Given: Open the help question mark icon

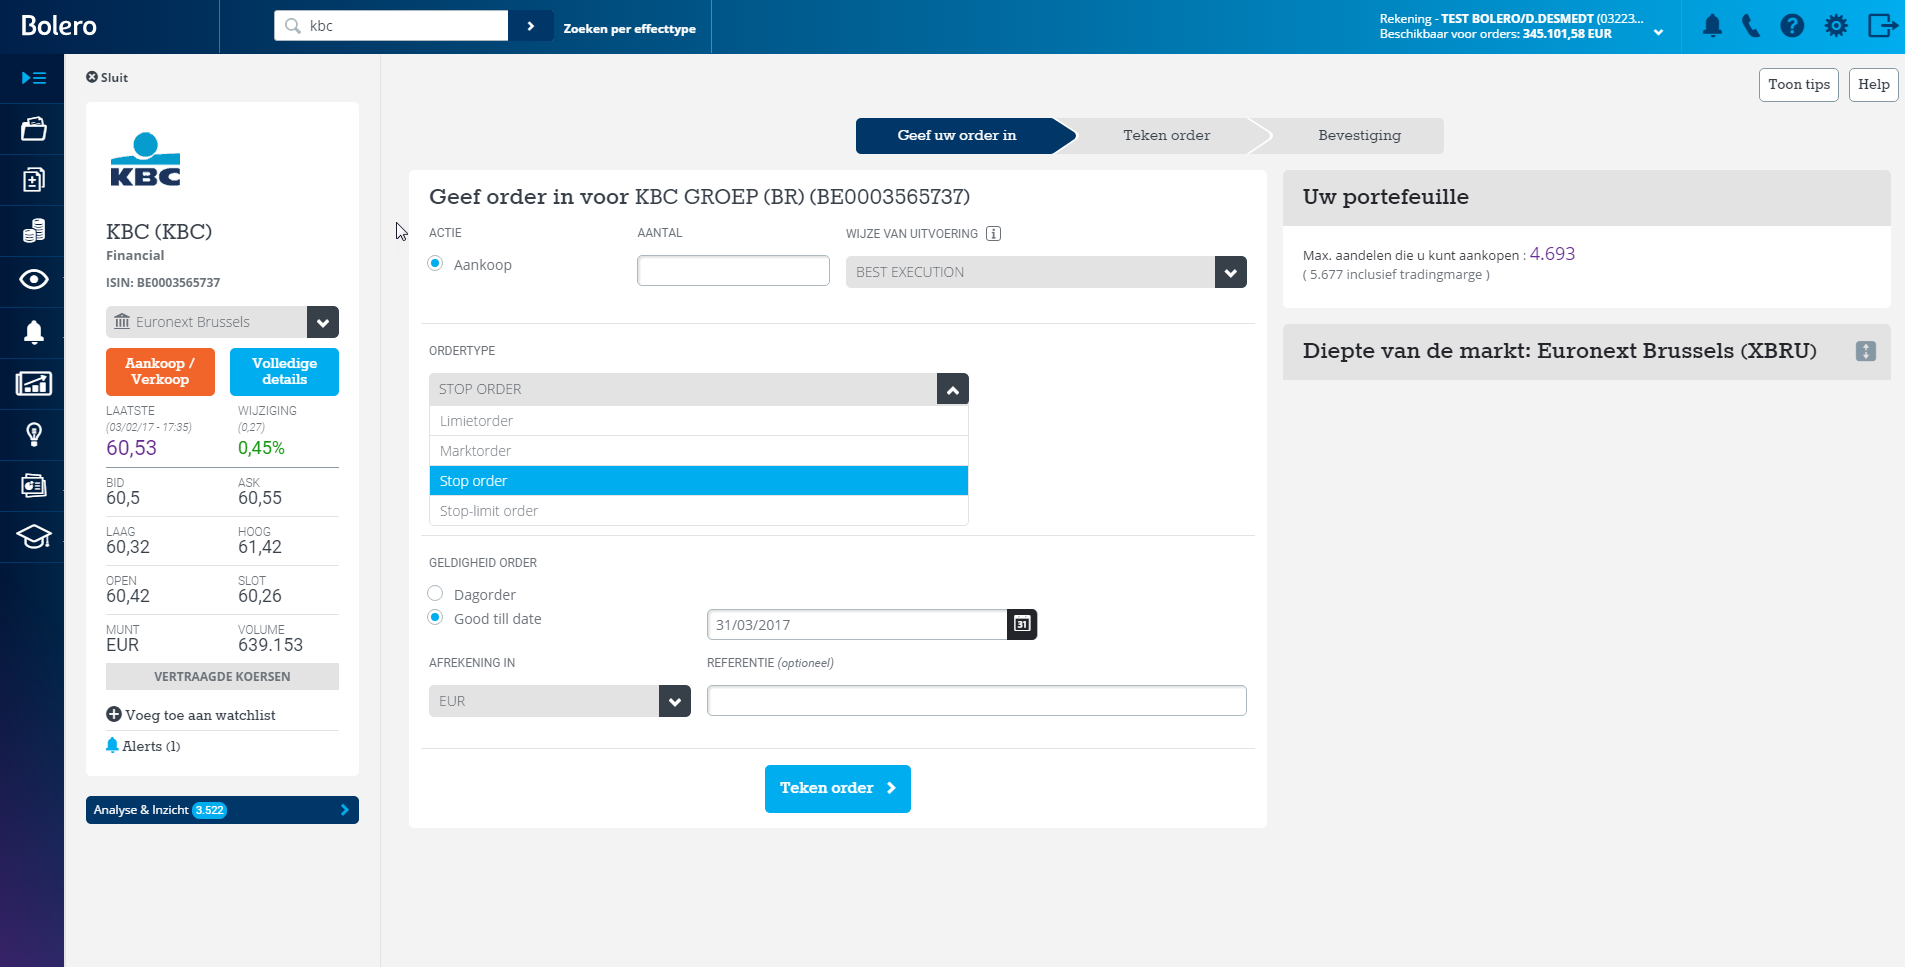Looking at the screenshot, I should tap(1792, 26).
